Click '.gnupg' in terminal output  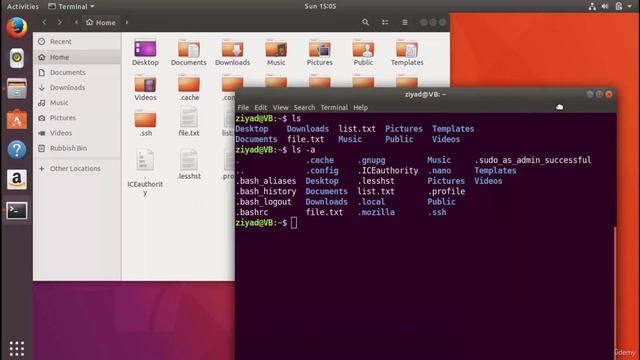point(371,160)
